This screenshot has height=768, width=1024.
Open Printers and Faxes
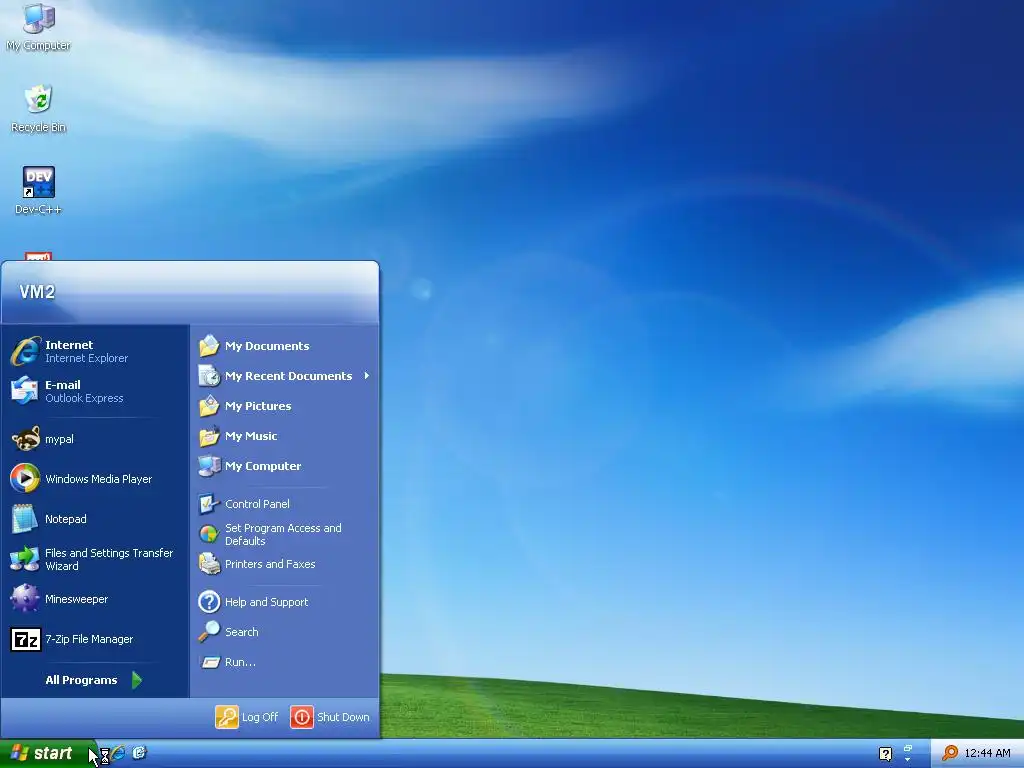(284, 564)
